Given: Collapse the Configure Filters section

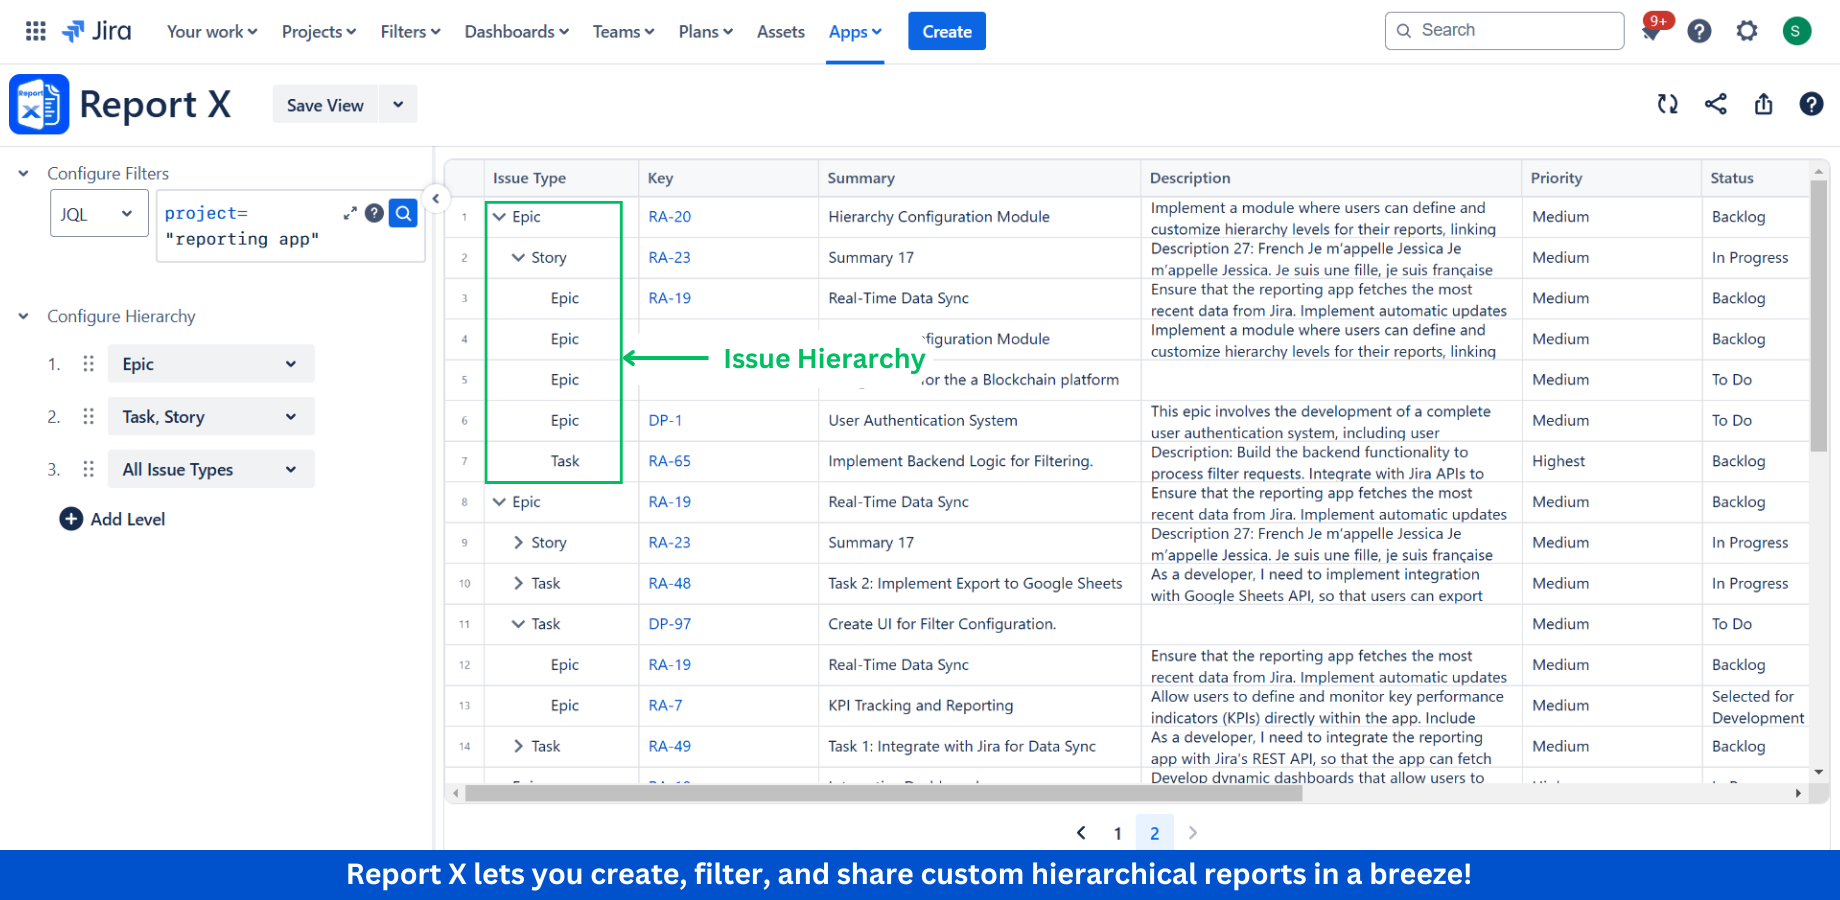Looking at the screenshot, I should 23,173.
